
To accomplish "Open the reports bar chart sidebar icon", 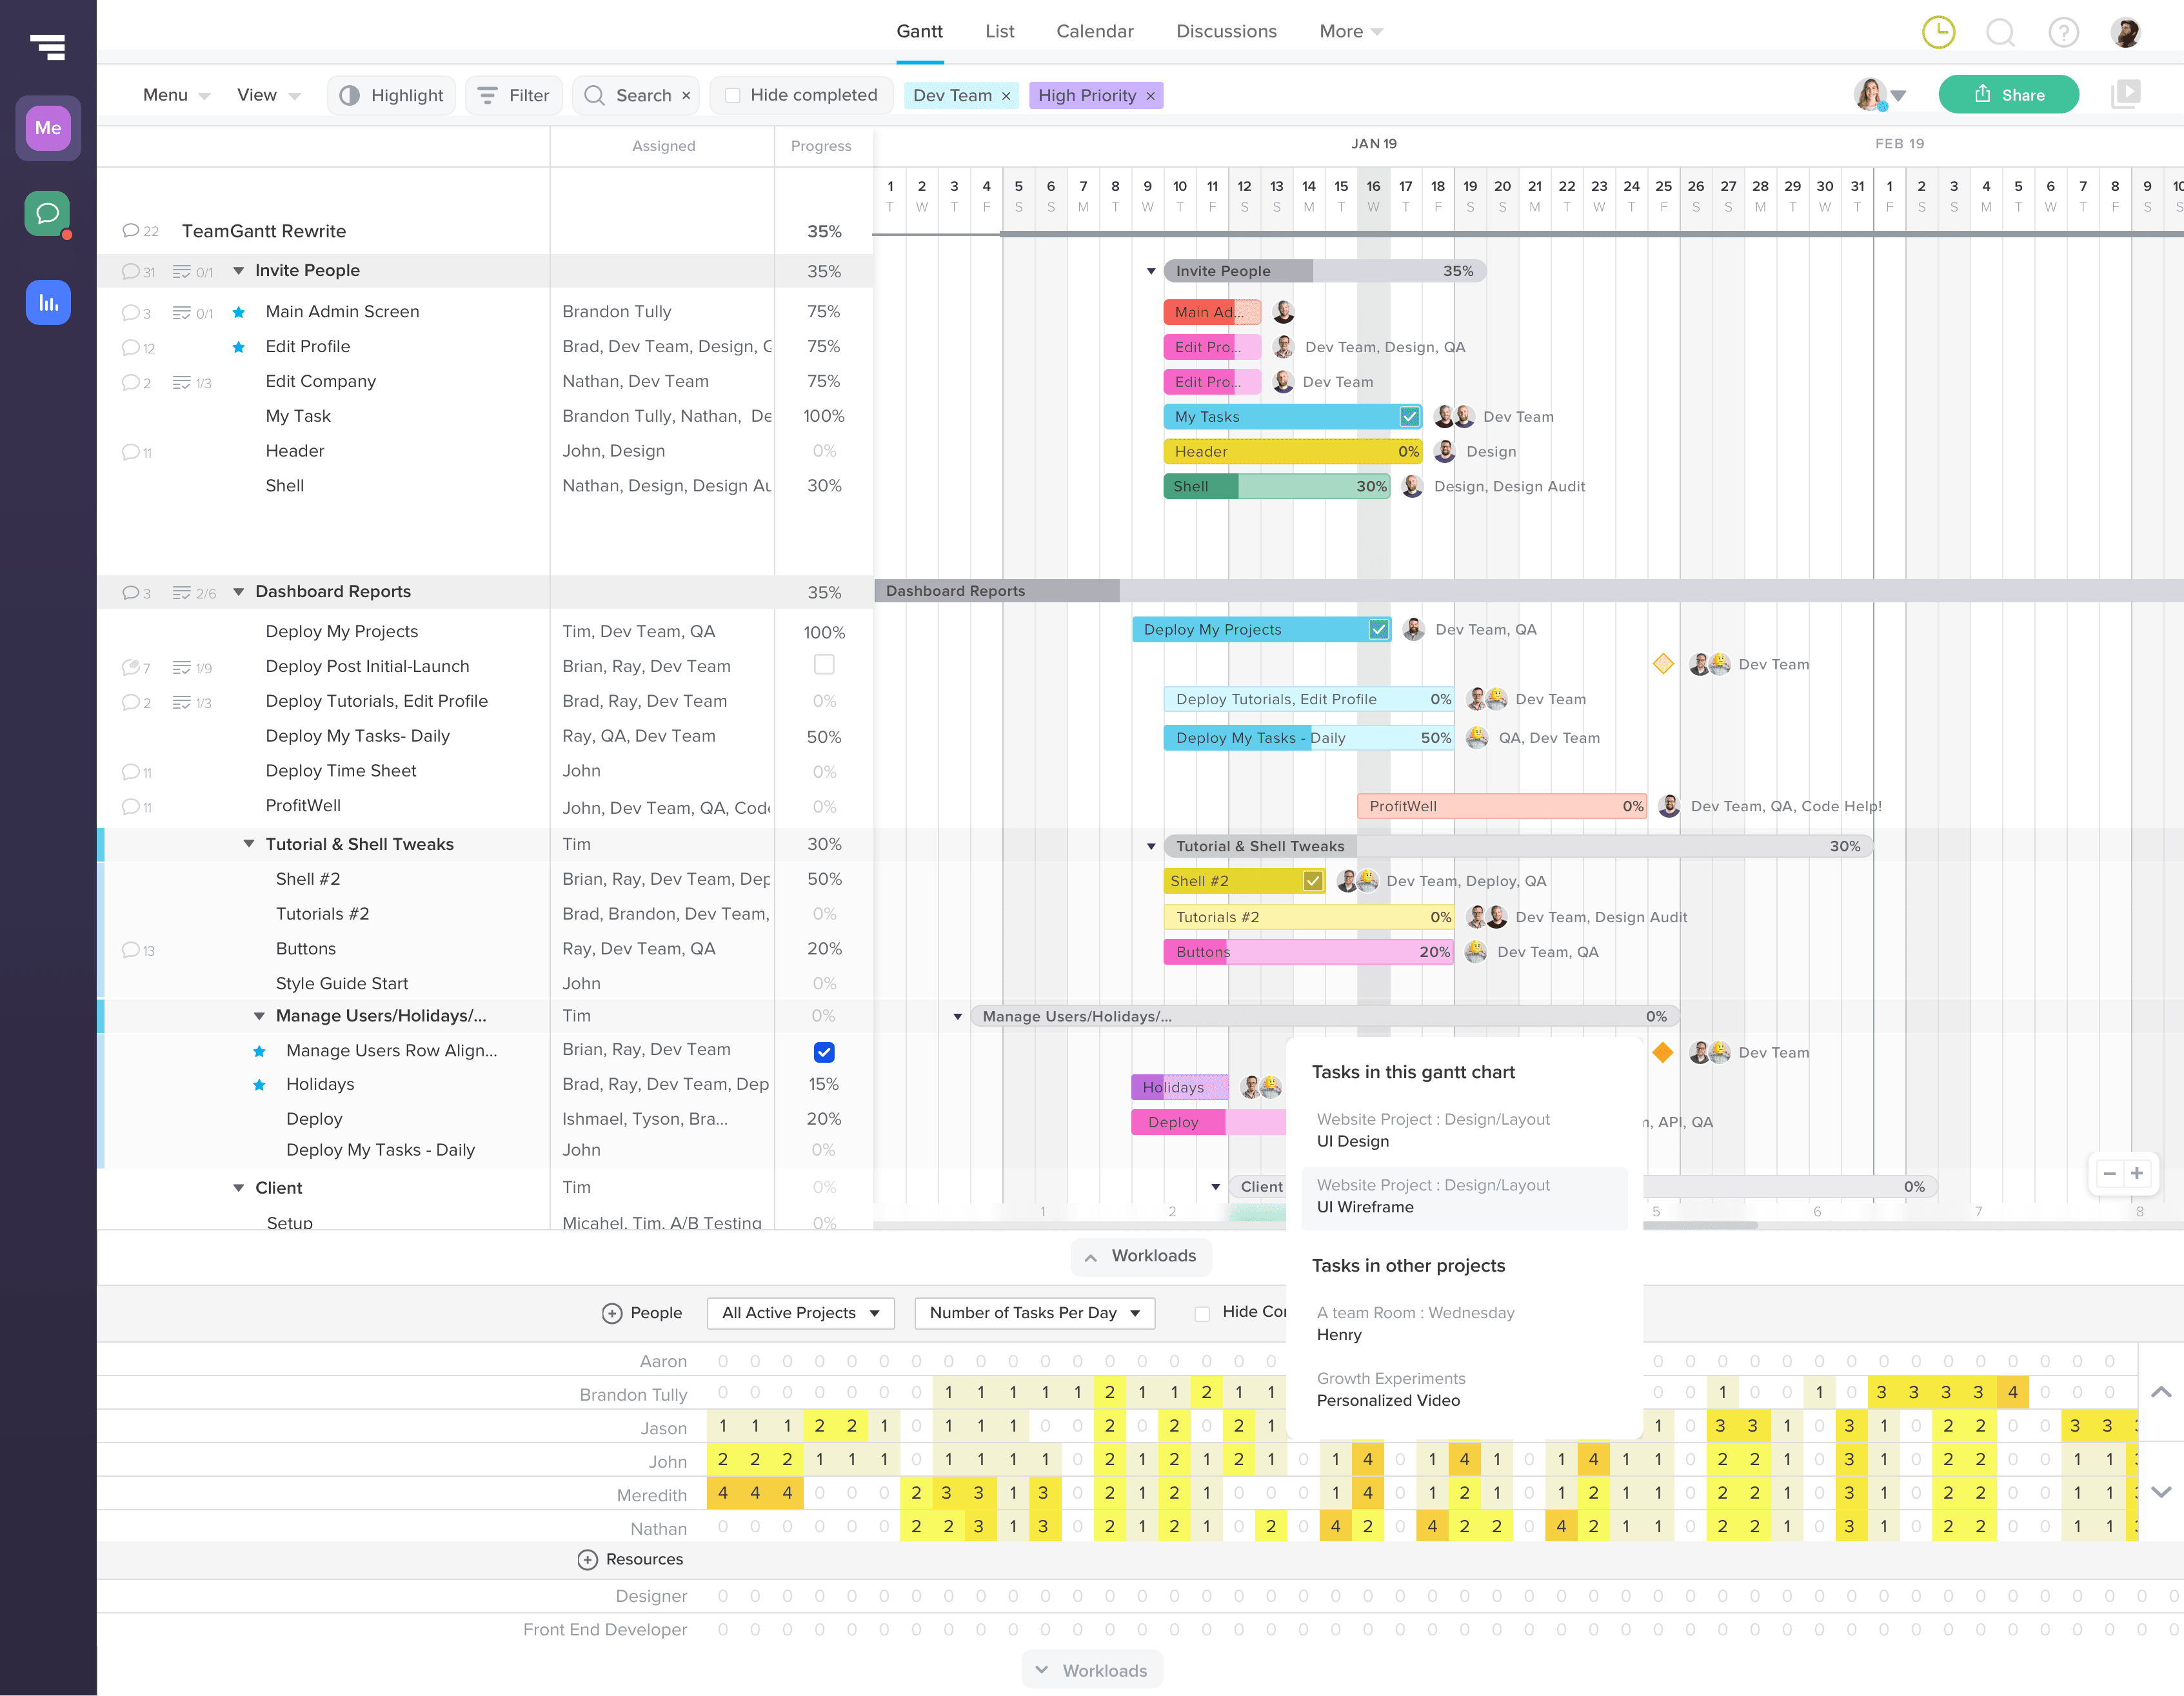I will [47, 302].
